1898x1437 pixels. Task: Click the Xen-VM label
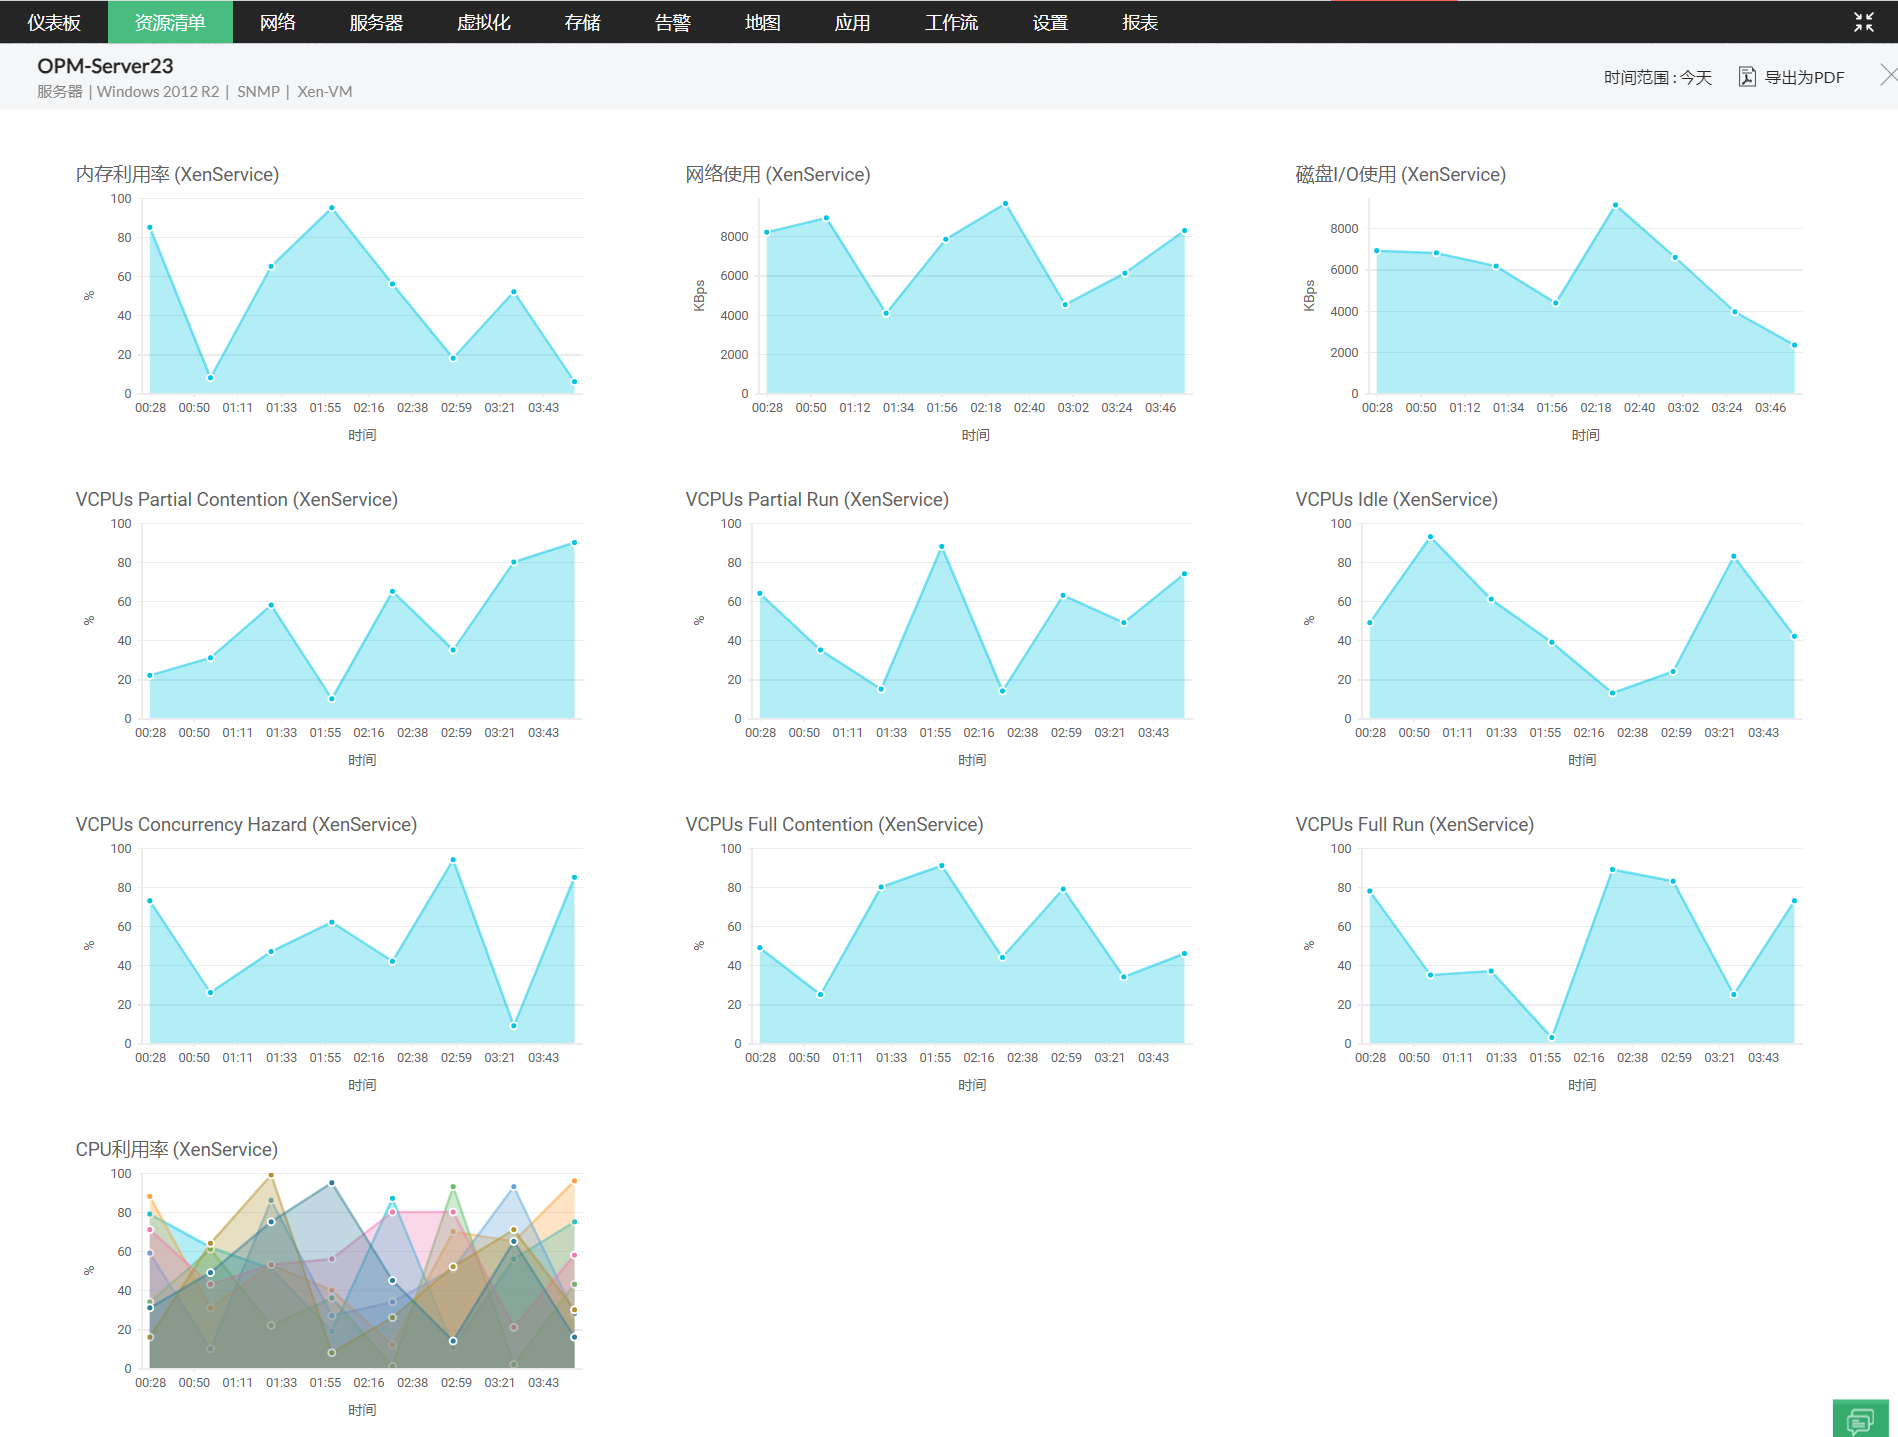point(325,92)
